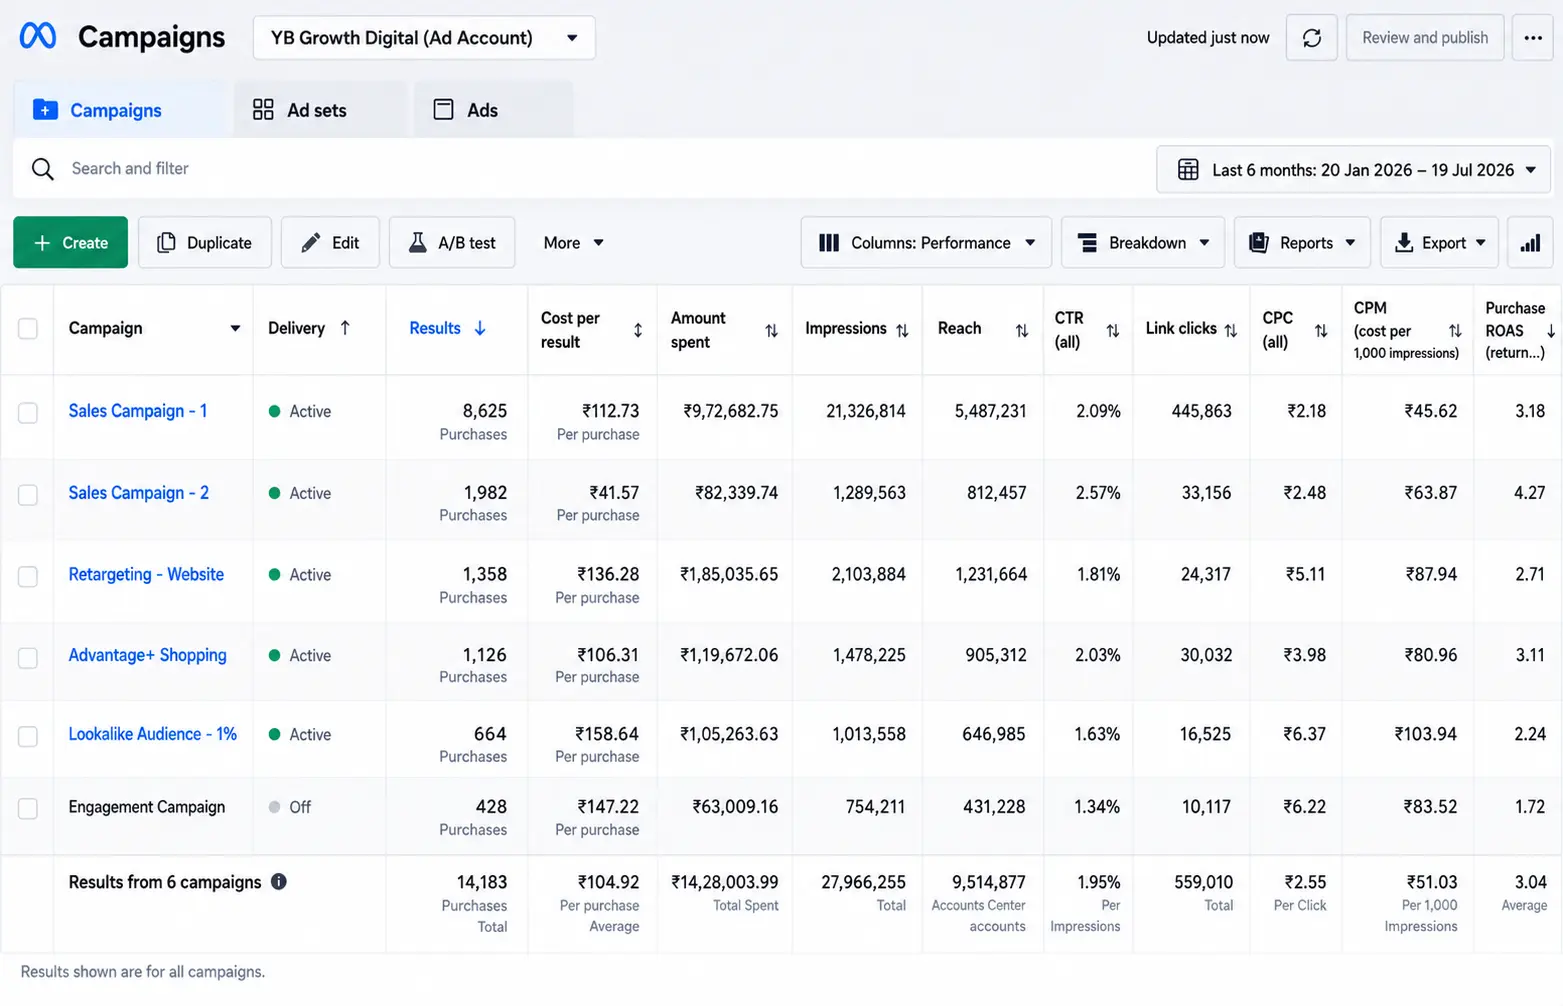Click the ₹41.57 cost per purchase value
This screenshot has height=1006, width=1563.
click(614, 493)
